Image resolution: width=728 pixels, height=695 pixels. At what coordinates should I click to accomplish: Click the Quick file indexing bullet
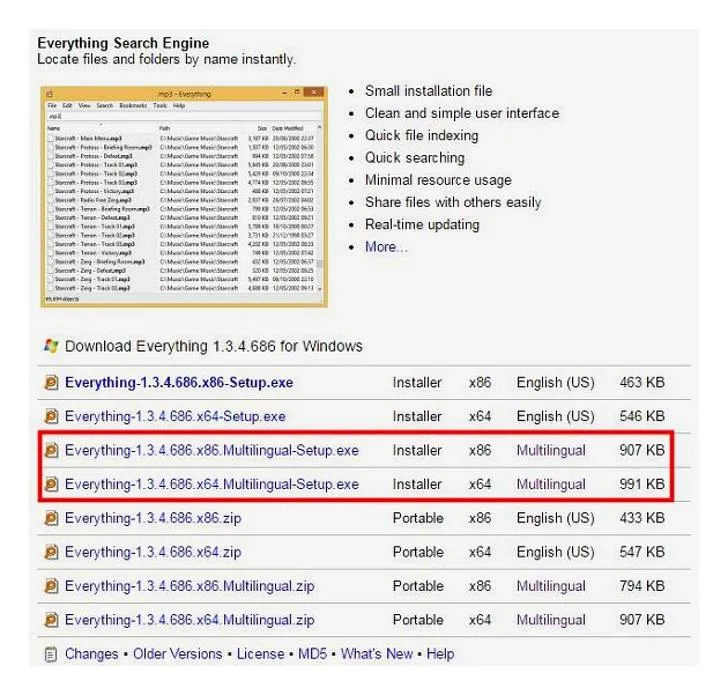(422, 136)
